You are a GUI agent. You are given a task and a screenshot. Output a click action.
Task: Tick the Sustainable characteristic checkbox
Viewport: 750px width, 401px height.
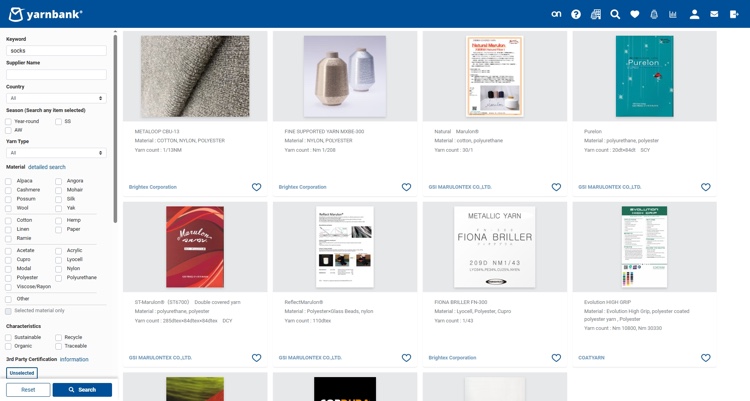tap(9, 338)
